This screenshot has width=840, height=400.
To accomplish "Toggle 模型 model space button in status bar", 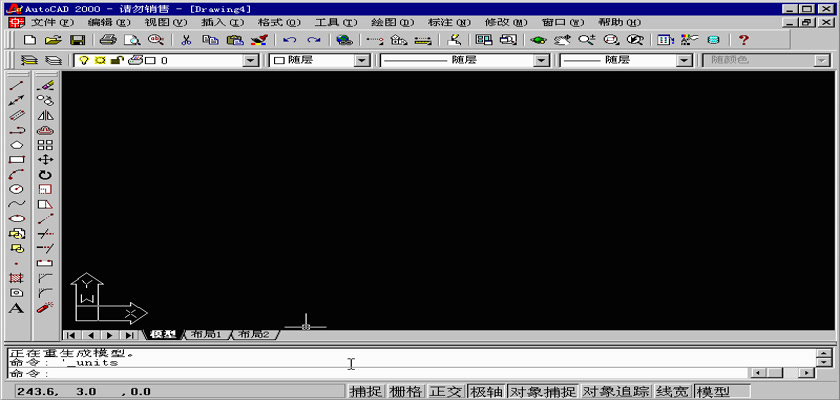I will [722, 392].
